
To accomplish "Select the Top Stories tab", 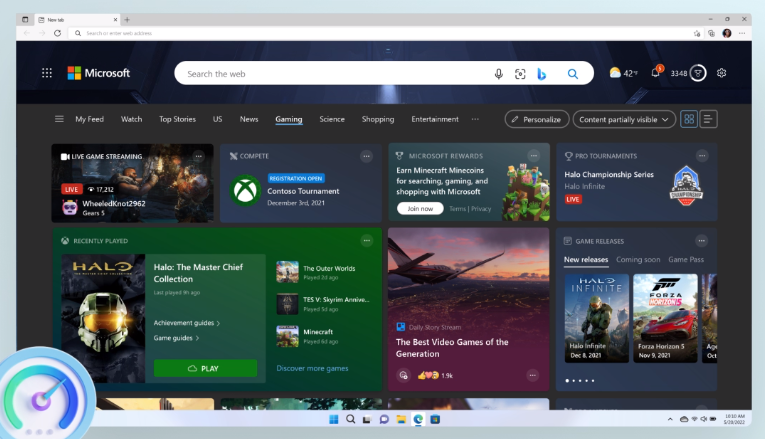I will [x=177, y=119].
